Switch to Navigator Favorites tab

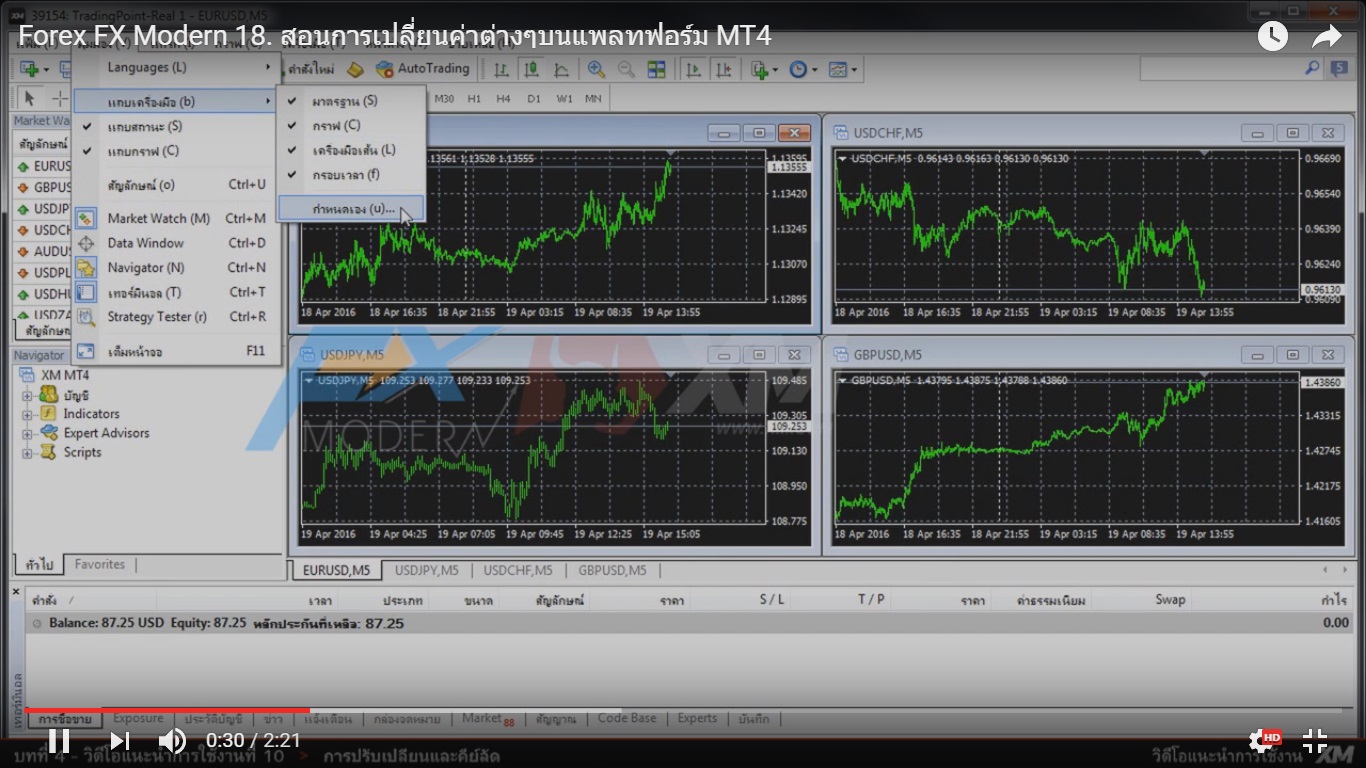coord(100,564)
